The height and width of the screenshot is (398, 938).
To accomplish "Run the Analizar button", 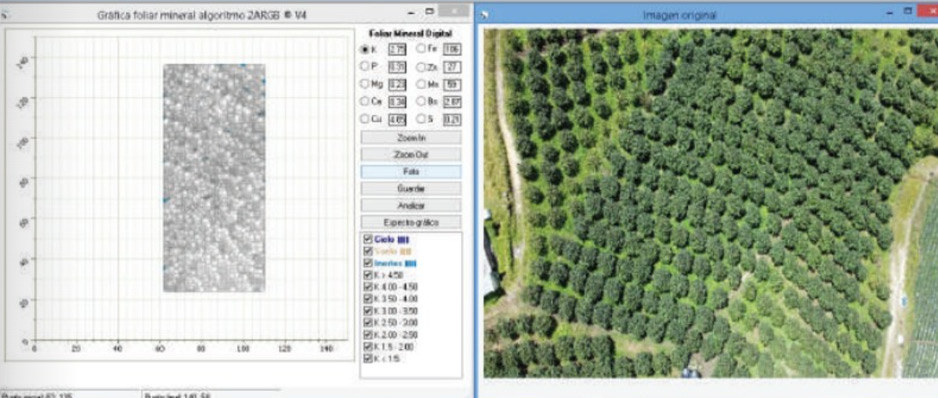I will point(411,205).
